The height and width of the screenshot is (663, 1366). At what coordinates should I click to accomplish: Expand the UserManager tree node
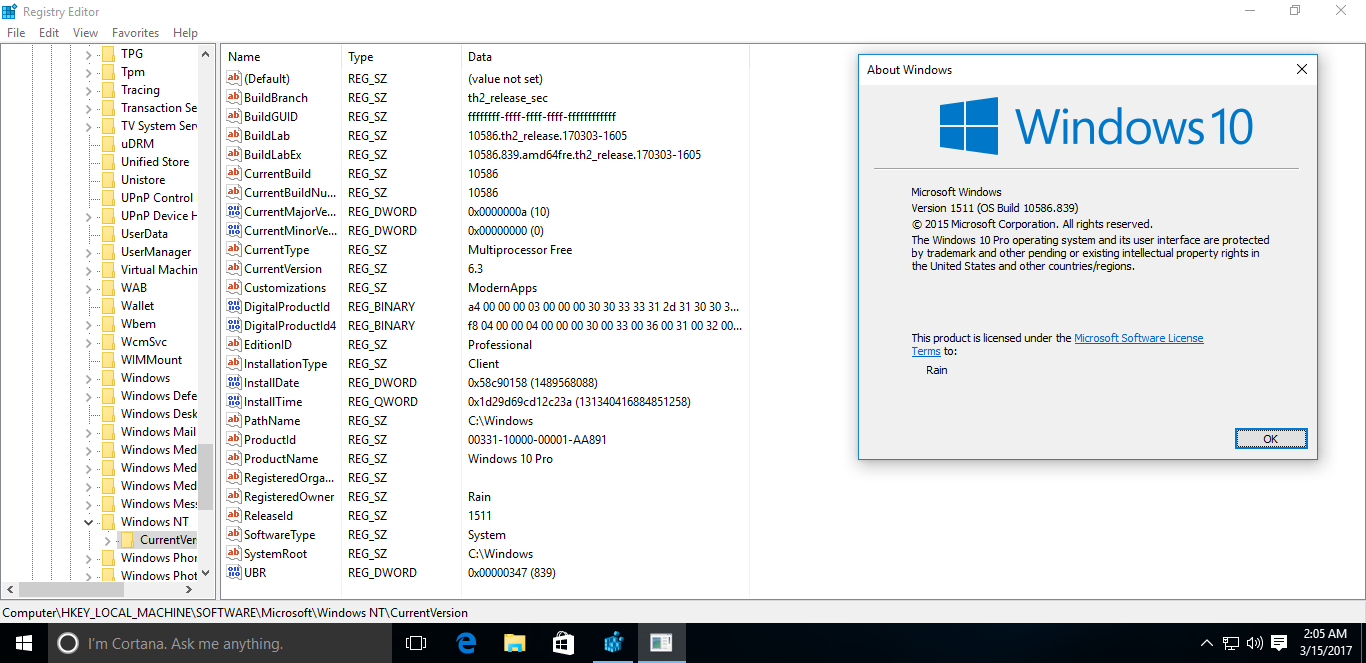88,252
